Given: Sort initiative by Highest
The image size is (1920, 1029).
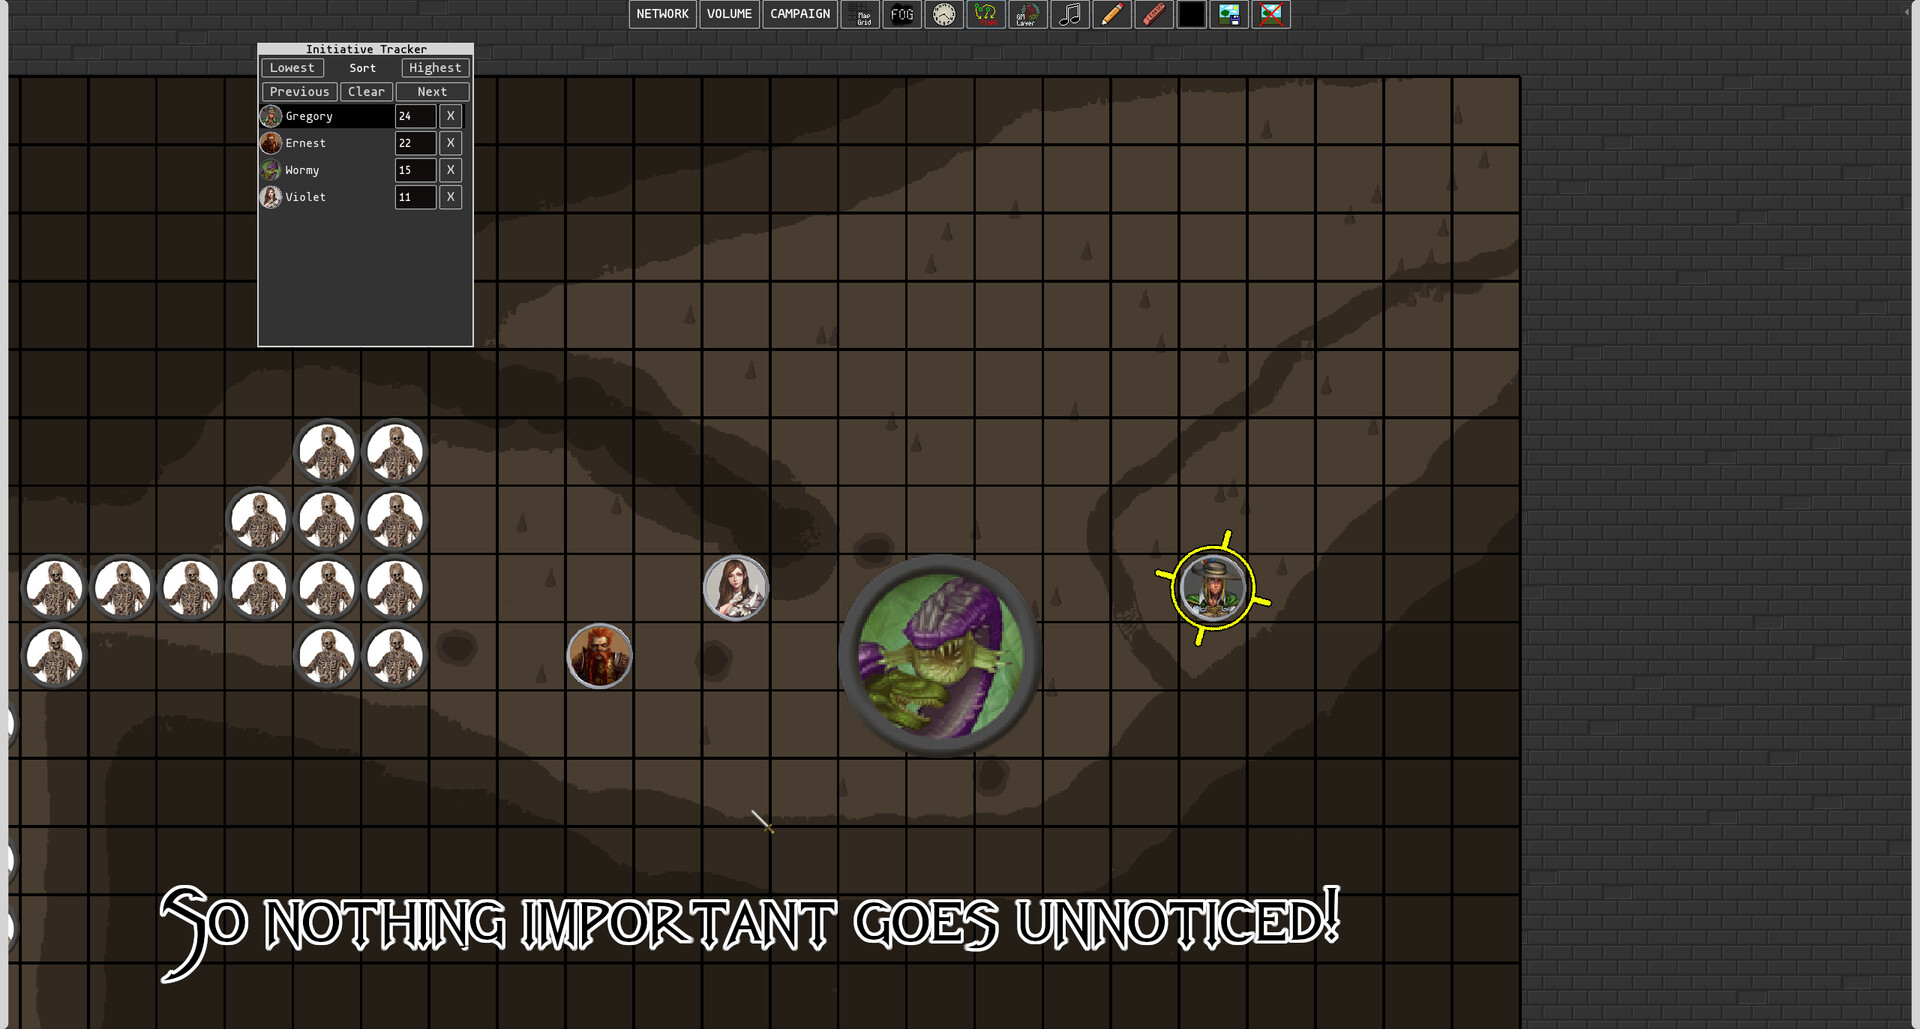Looking at the screenshot, I should 435,68.
